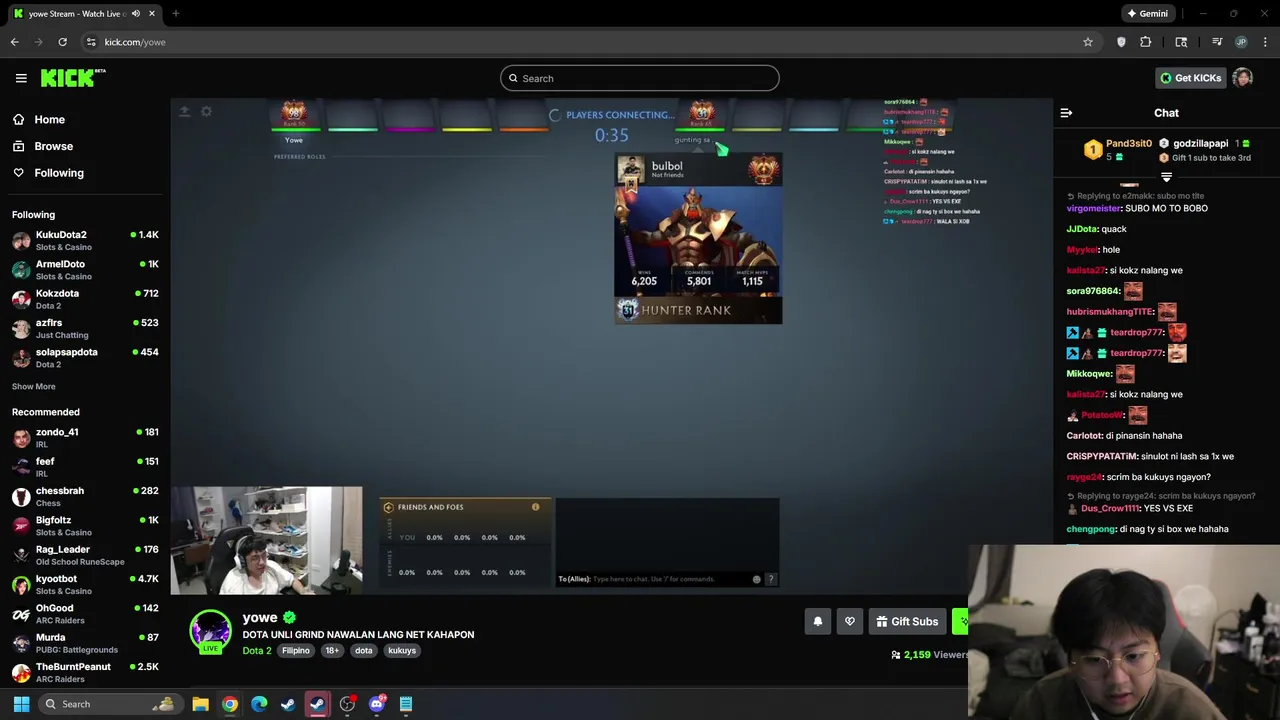Open the user profile avatar menu
The height and width of the screenshot is (720, 1280).
tap(1243, 78)
